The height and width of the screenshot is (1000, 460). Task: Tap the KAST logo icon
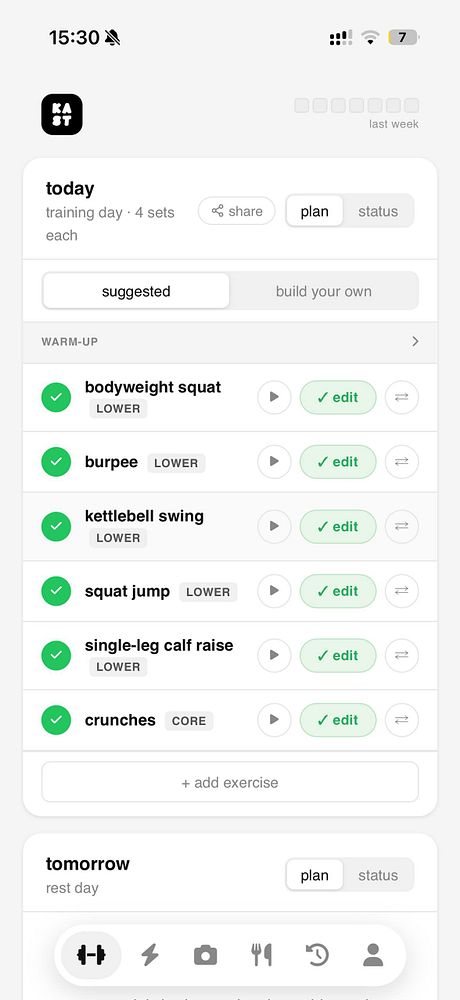point(62,114)
